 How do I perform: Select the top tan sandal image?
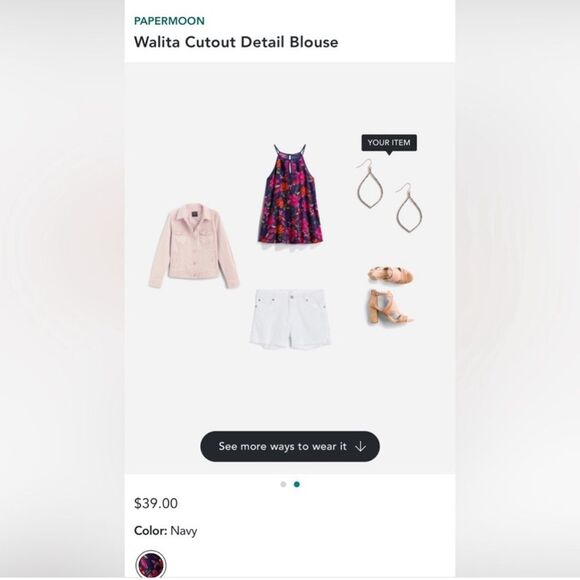click(x=391, y=275)
